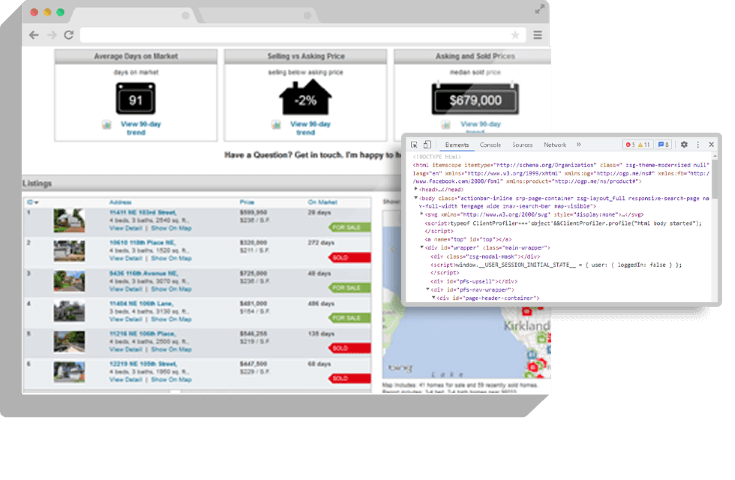
Task: Click the blue issues counter badge in DevTools
Action: (663, 145)
